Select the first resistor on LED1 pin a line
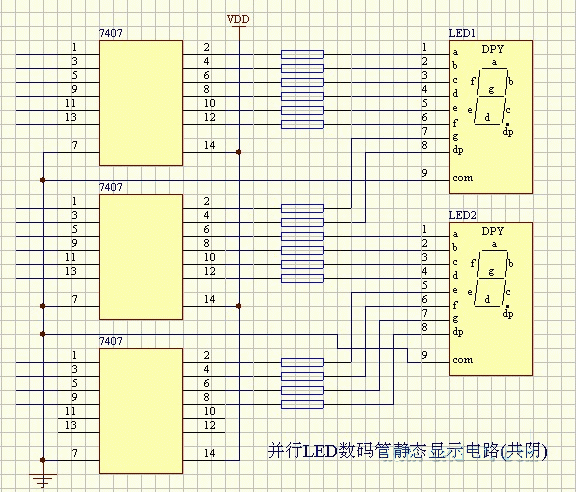 (x=302, y=54)
